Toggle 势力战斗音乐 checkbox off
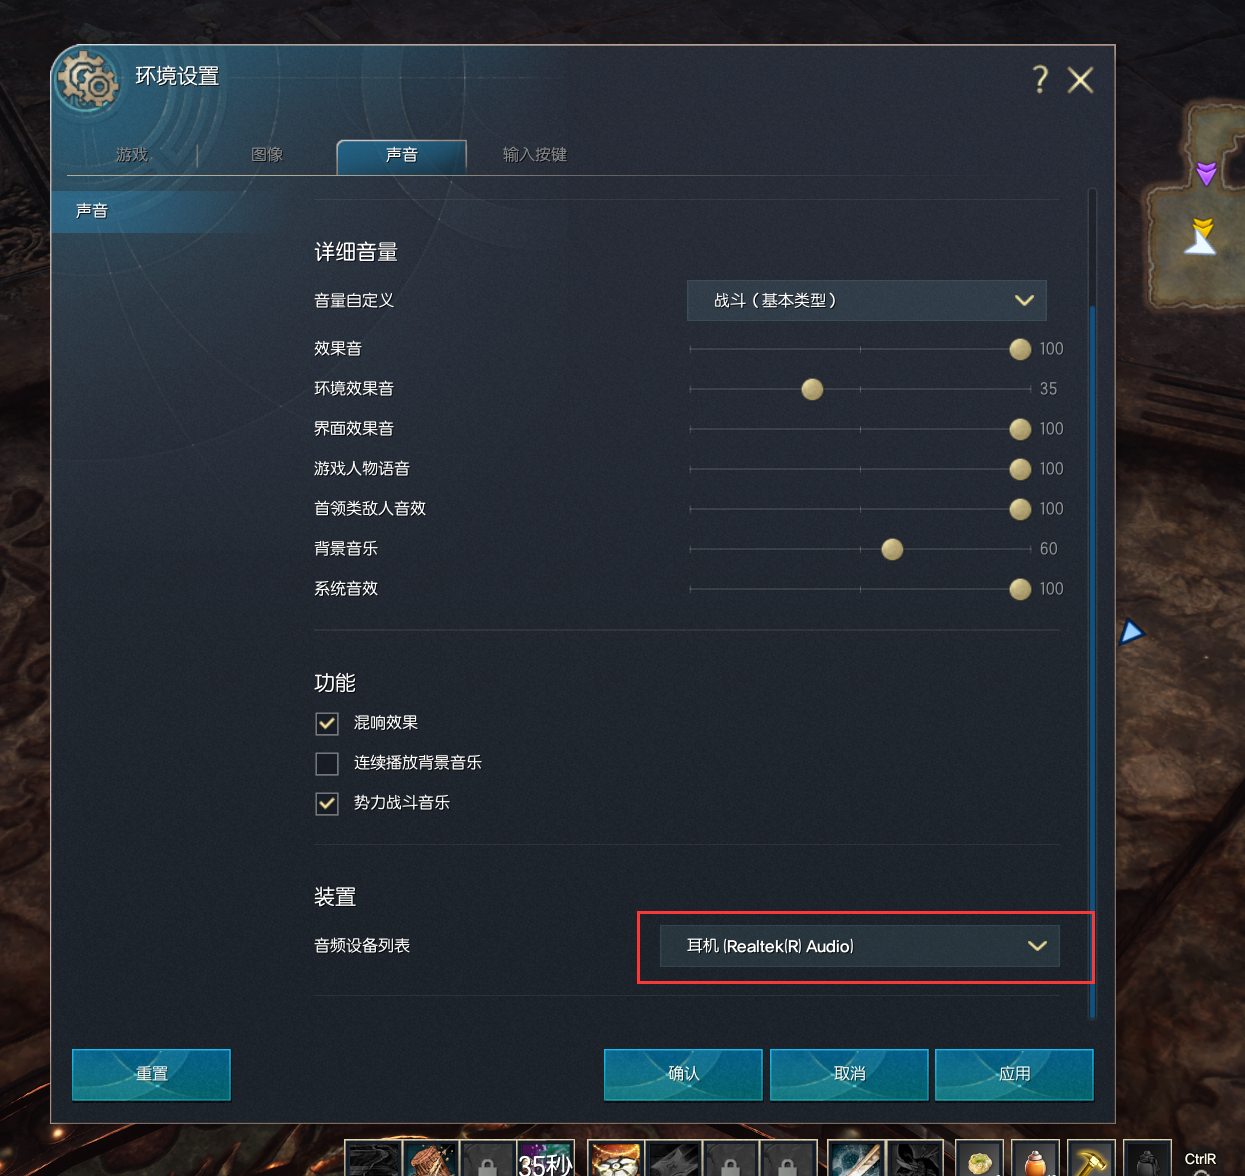 [327, 803]
